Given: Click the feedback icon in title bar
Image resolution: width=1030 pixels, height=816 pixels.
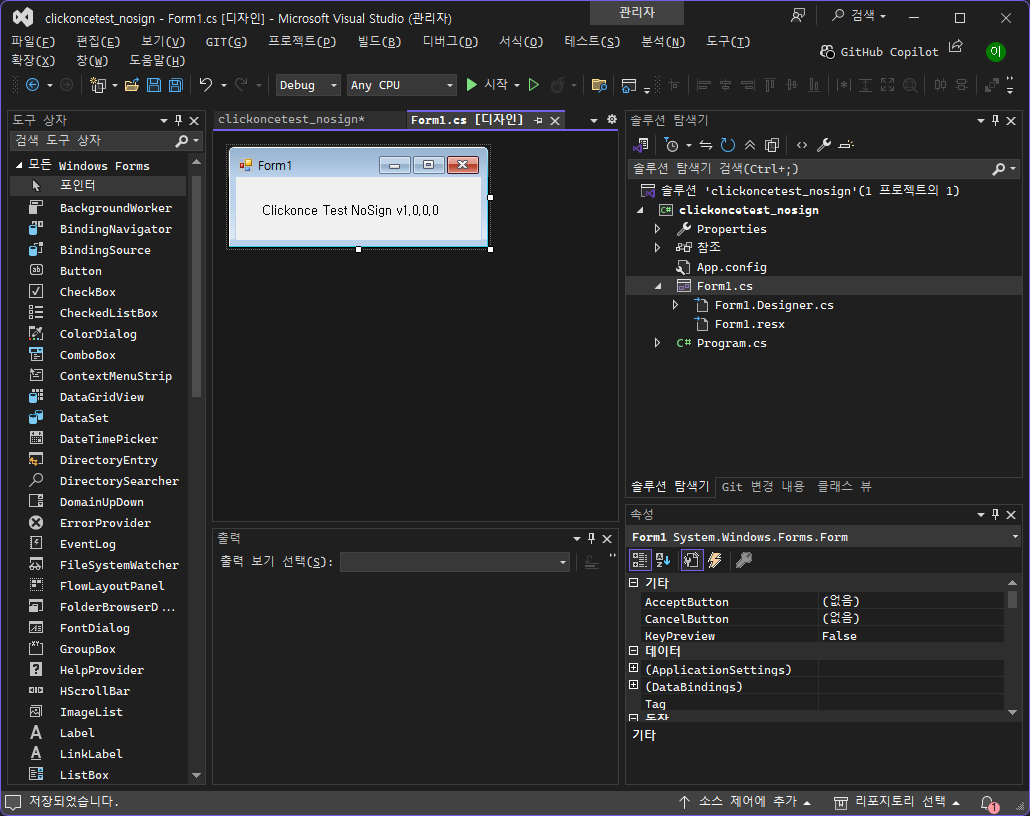Looking at the screenshot, I should [x=797, y=16].
